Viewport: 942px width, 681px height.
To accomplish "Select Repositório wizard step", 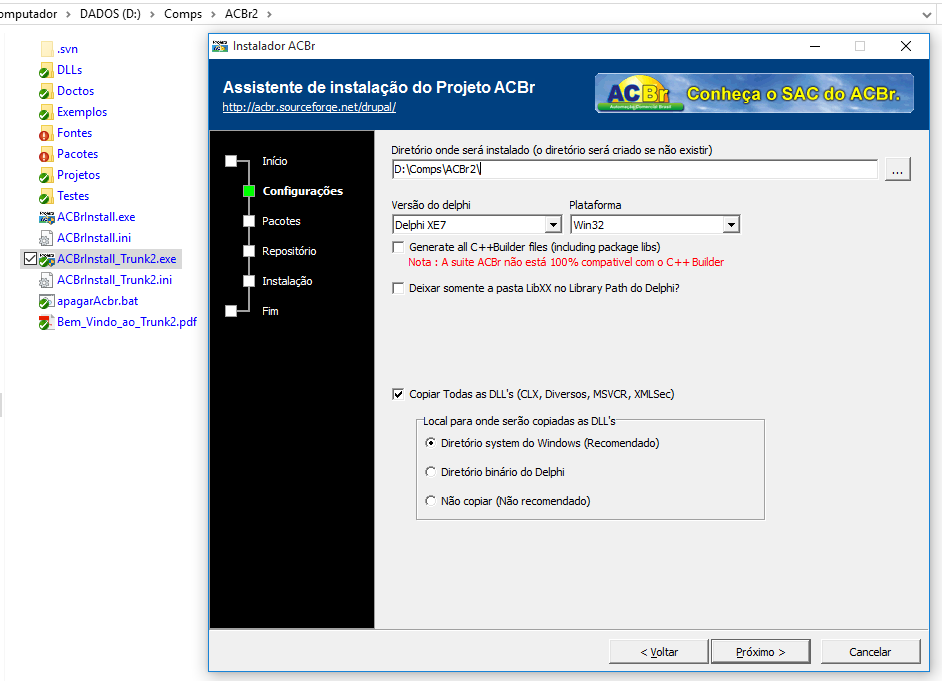I will point(289,251).
